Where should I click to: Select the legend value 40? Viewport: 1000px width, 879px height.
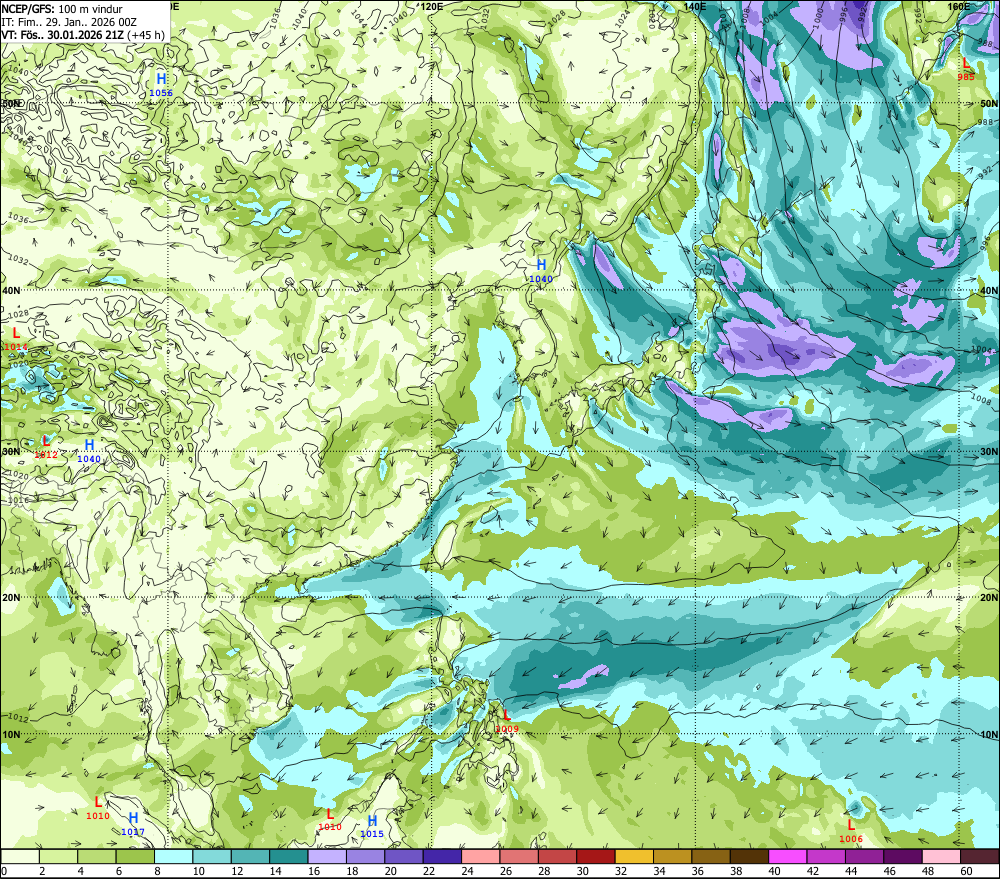tap(775, 871)
